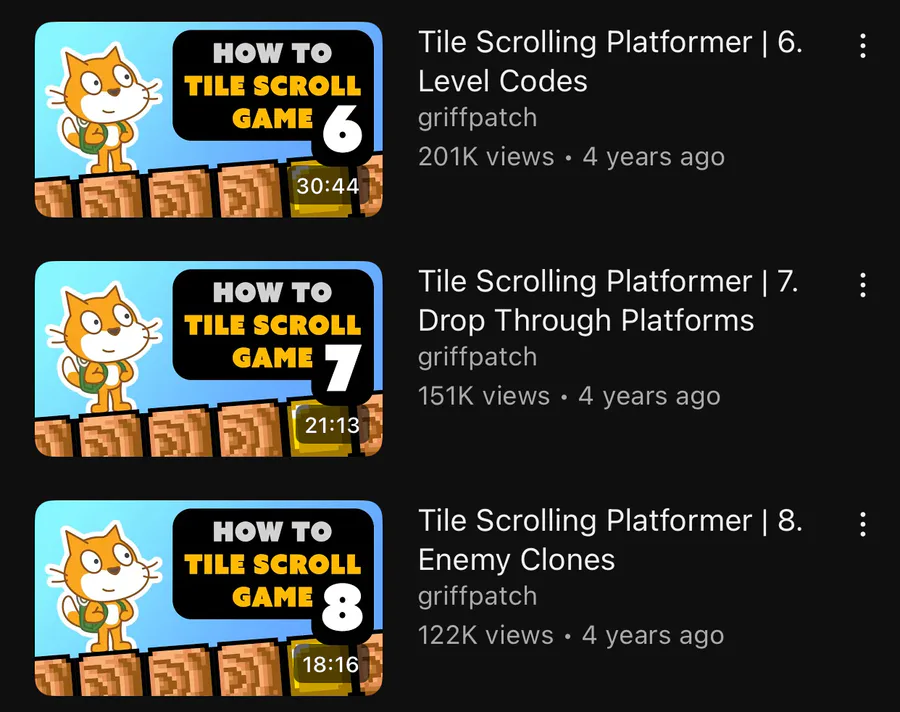Click the 21:13 duration badge
This screenshot has width=900, height=712.
pos(331,425)
